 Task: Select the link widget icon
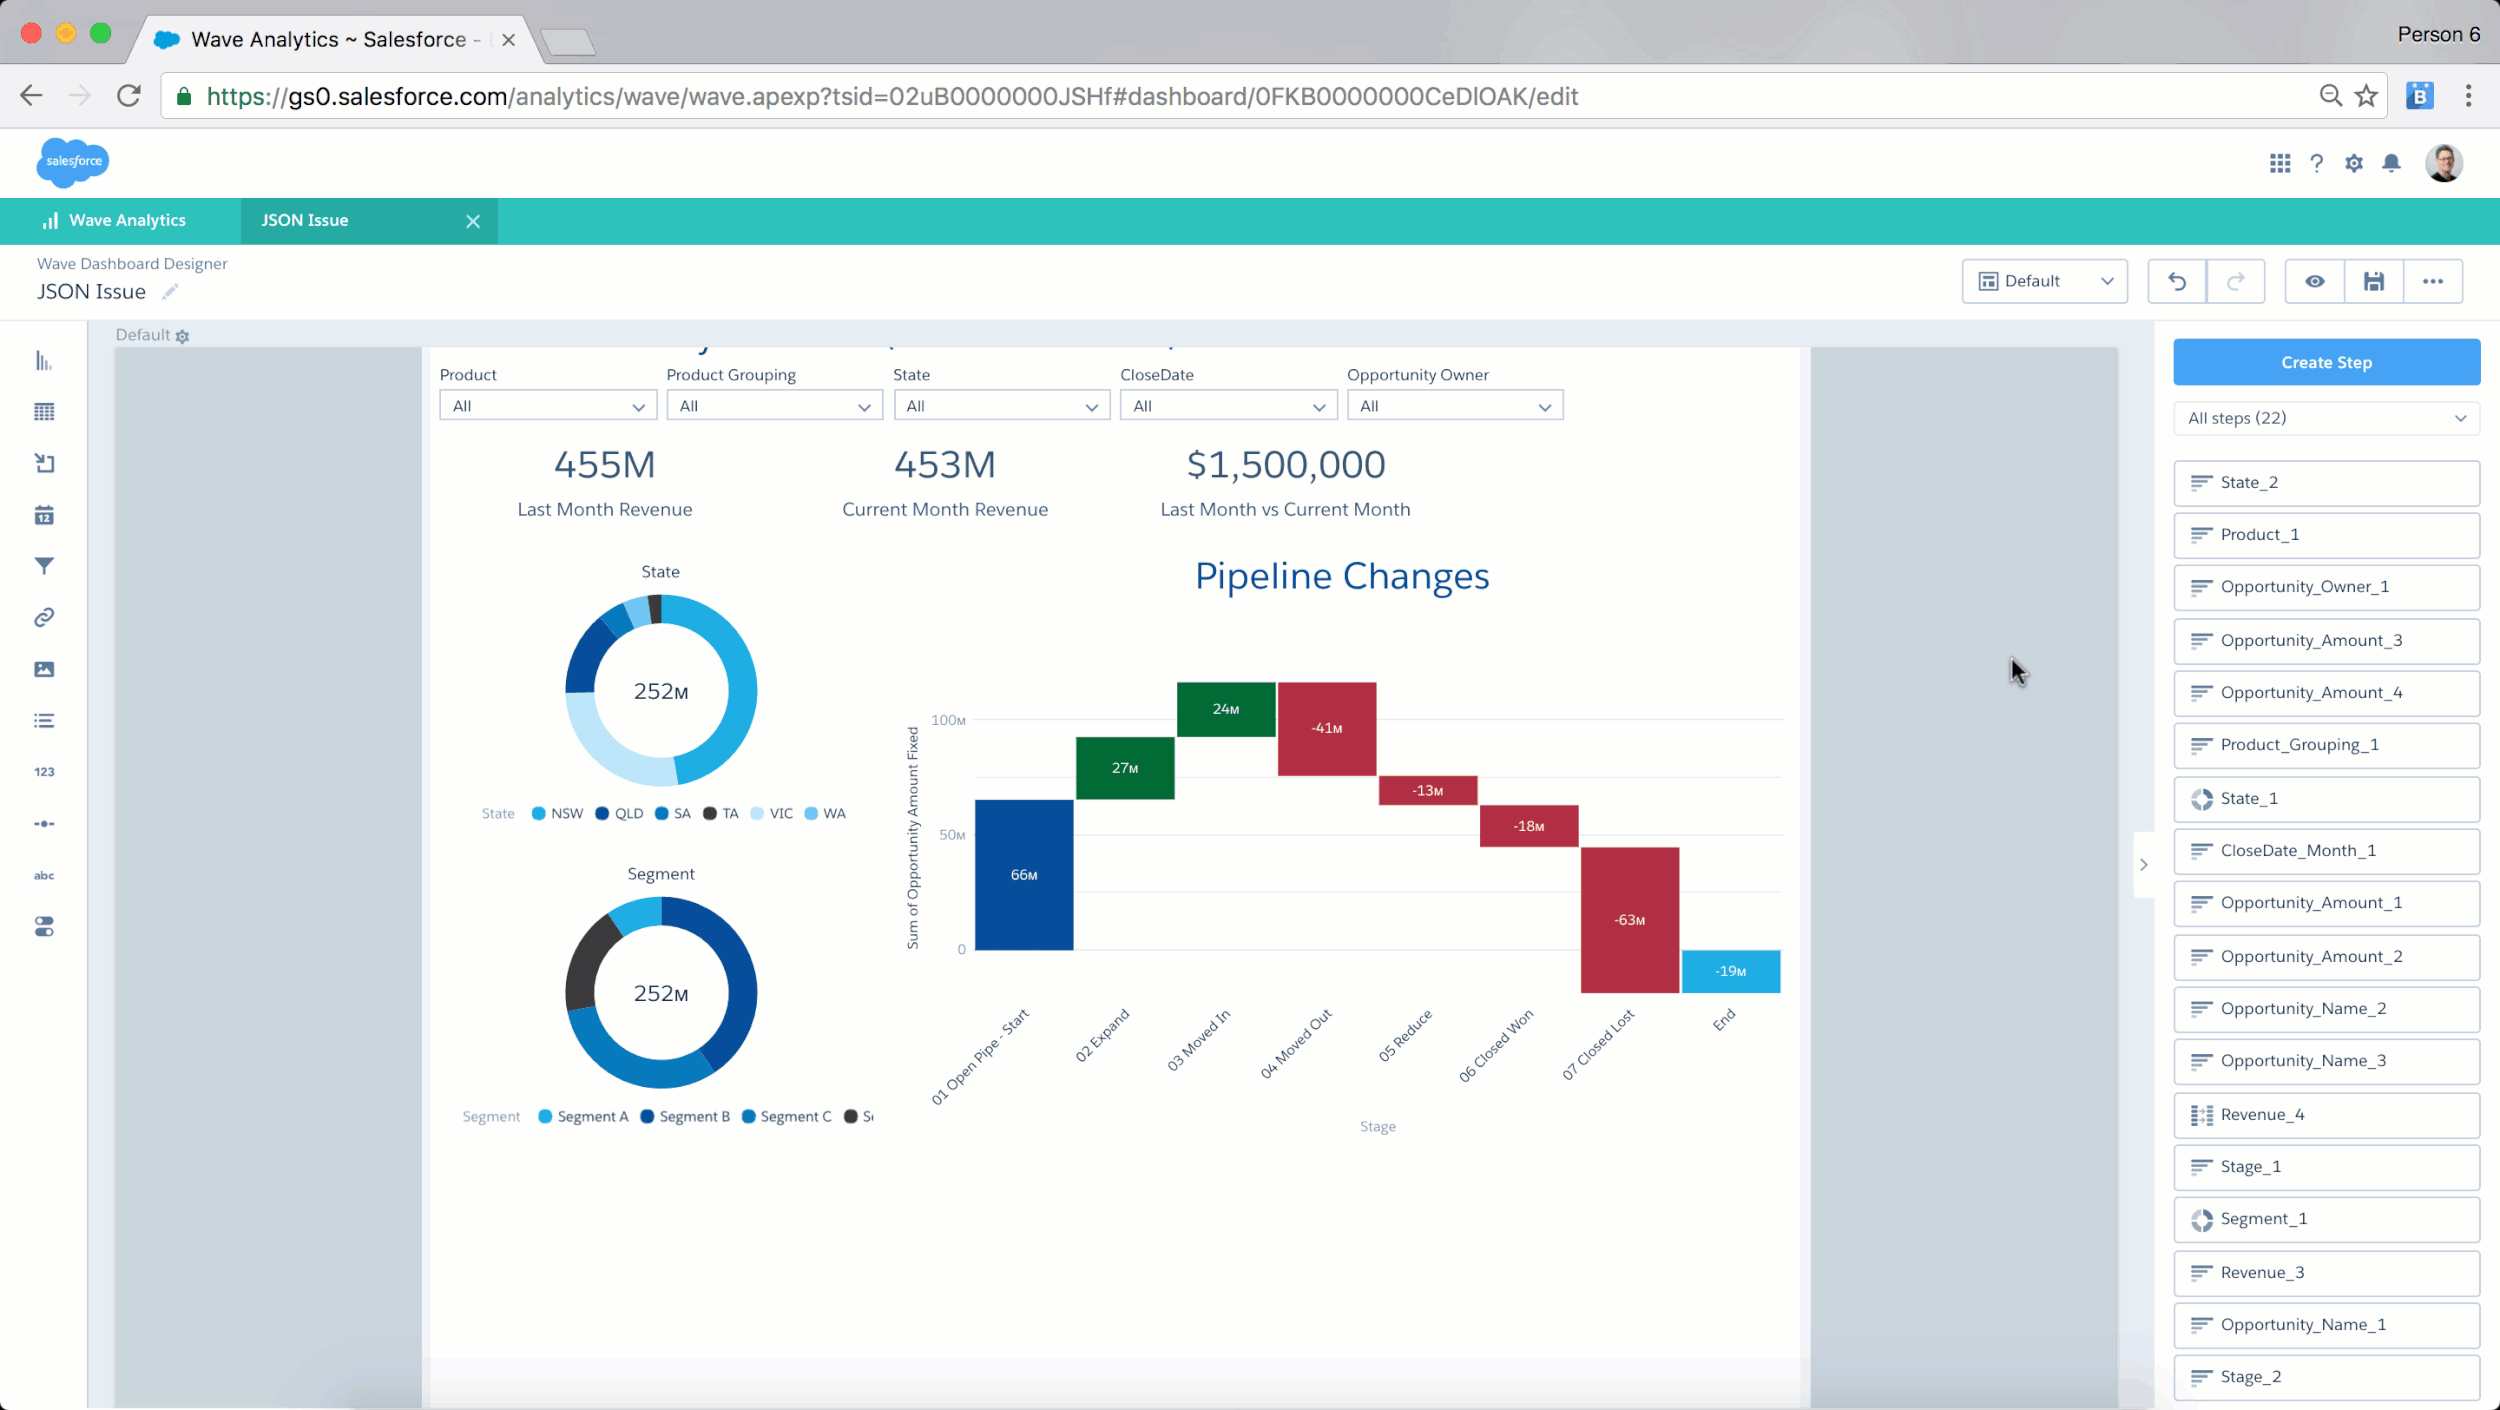pos(44,618)
